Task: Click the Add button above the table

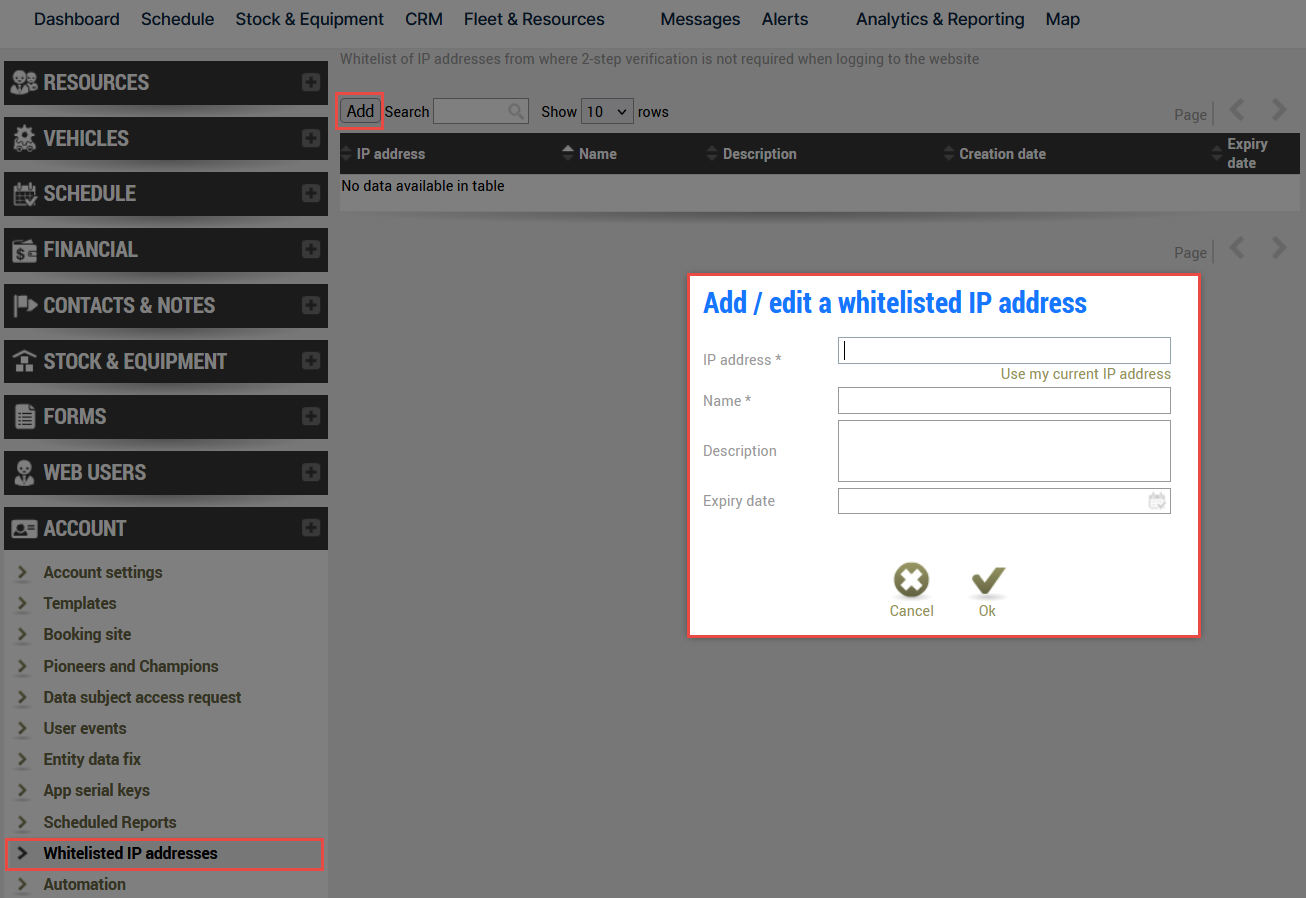Action: (x=360, y=111)
